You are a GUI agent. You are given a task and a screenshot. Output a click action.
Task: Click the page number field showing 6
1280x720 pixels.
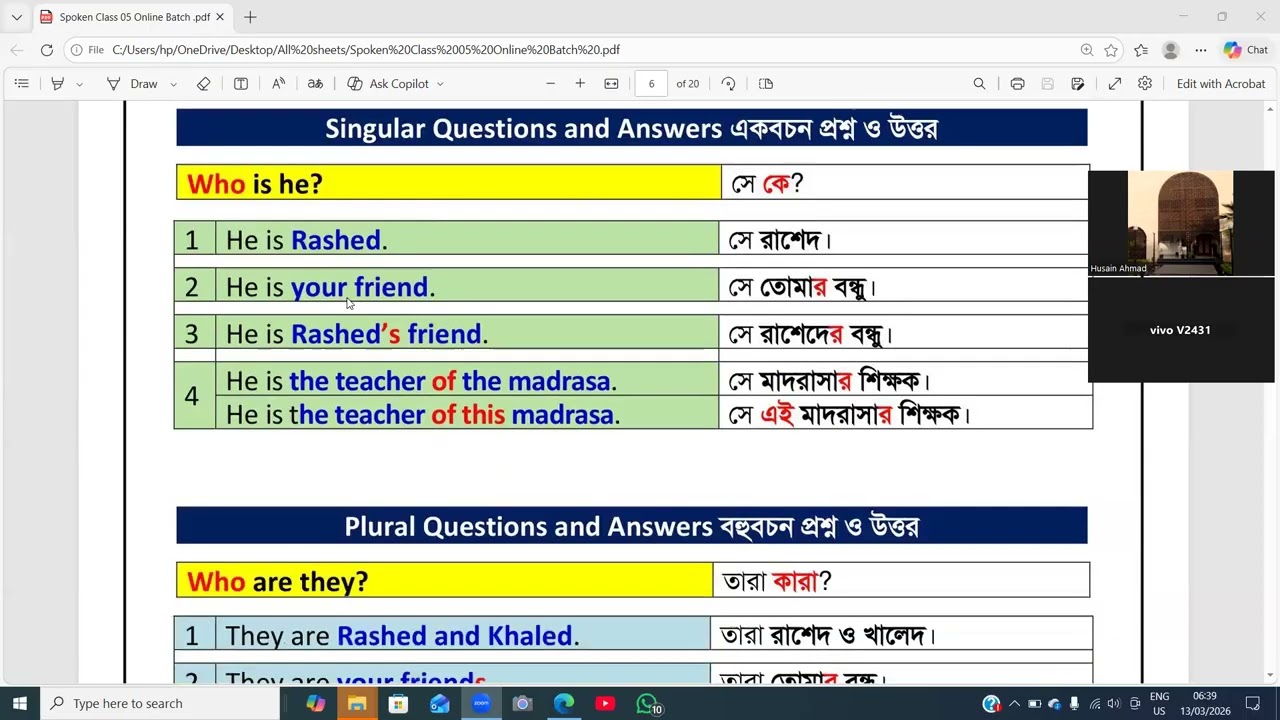(651, 84)
